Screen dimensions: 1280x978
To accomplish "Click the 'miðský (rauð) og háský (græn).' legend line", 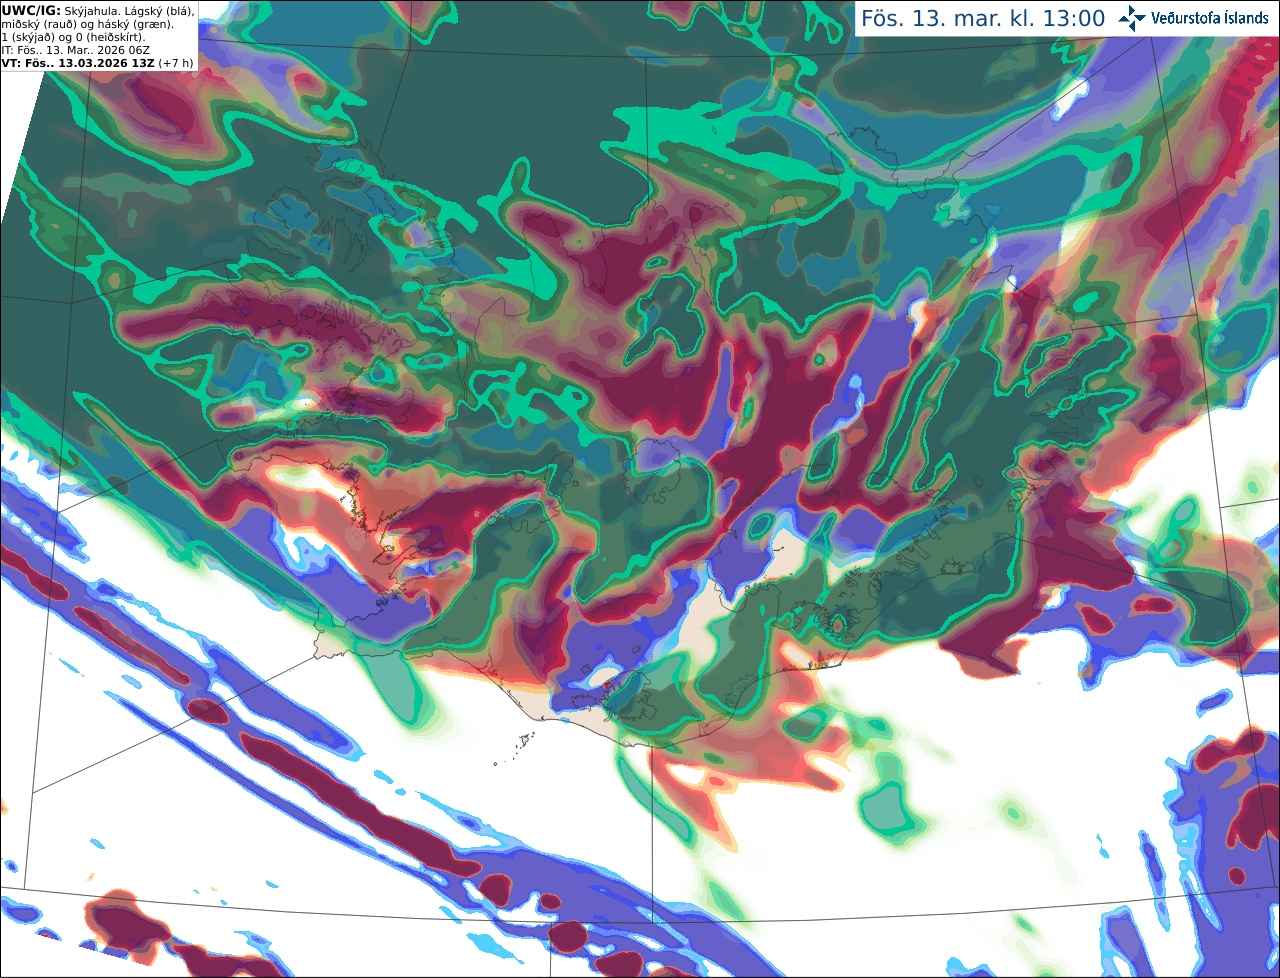I will [87, 23].
